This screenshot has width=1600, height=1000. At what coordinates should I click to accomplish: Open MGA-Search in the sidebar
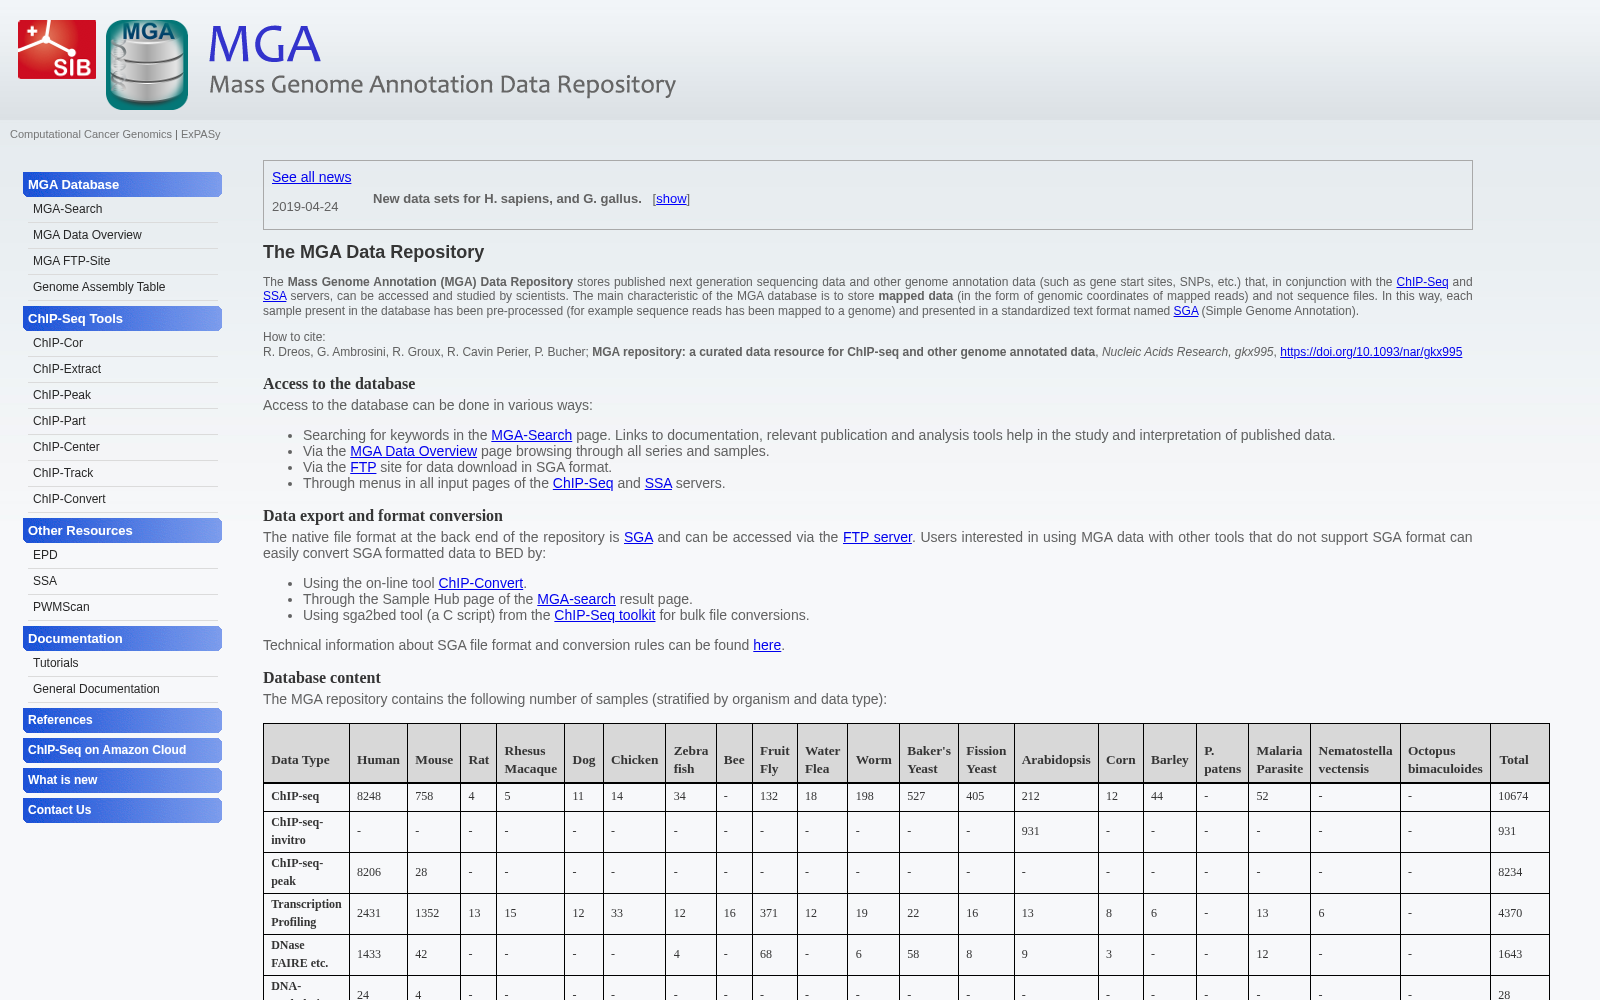(x=67, y=209)
